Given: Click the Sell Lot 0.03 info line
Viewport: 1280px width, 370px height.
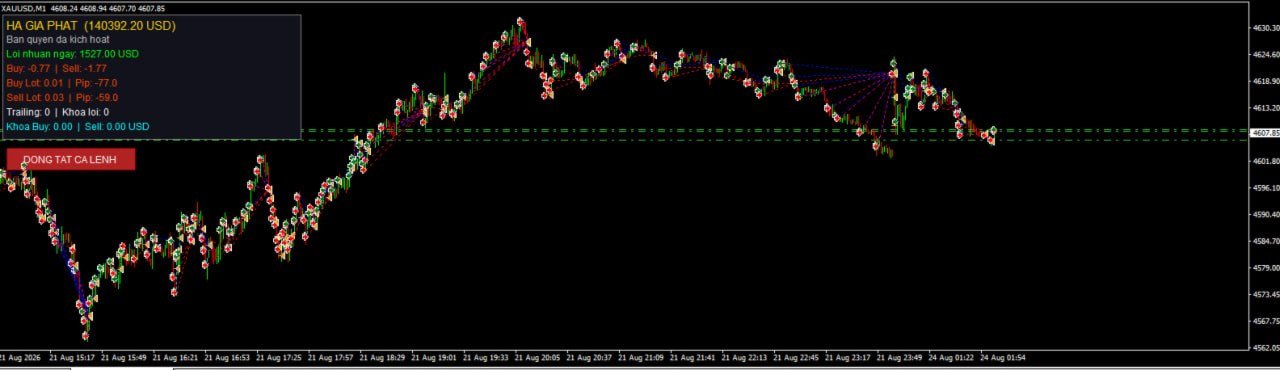Looking at the screenshot, I should [62, 98].
